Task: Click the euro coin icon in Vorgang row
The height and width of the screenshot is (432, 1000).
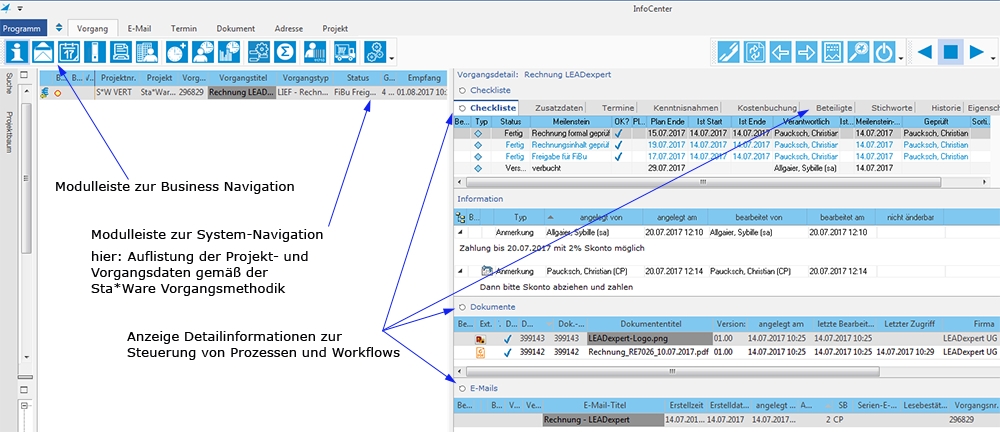Action: tap(44, 93)
